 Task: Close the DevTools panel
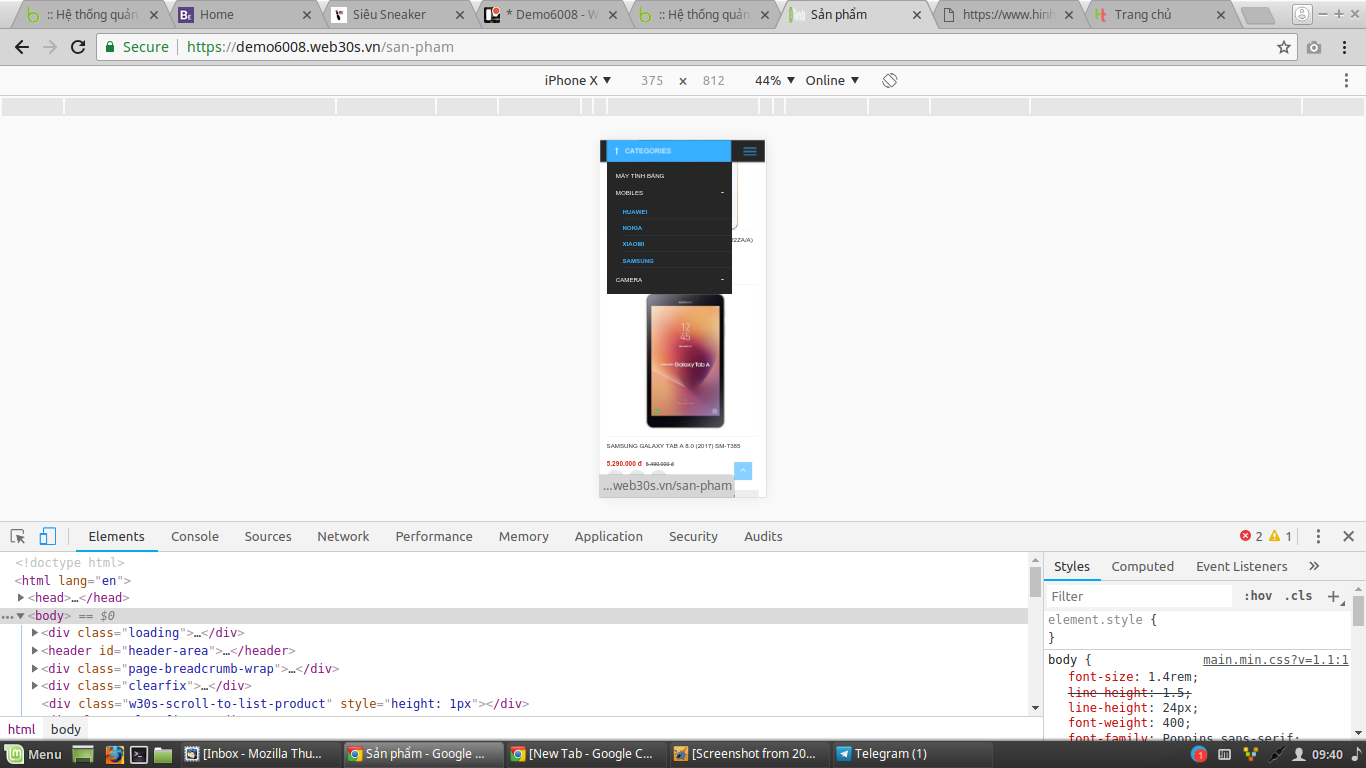tap(1348, 536)
